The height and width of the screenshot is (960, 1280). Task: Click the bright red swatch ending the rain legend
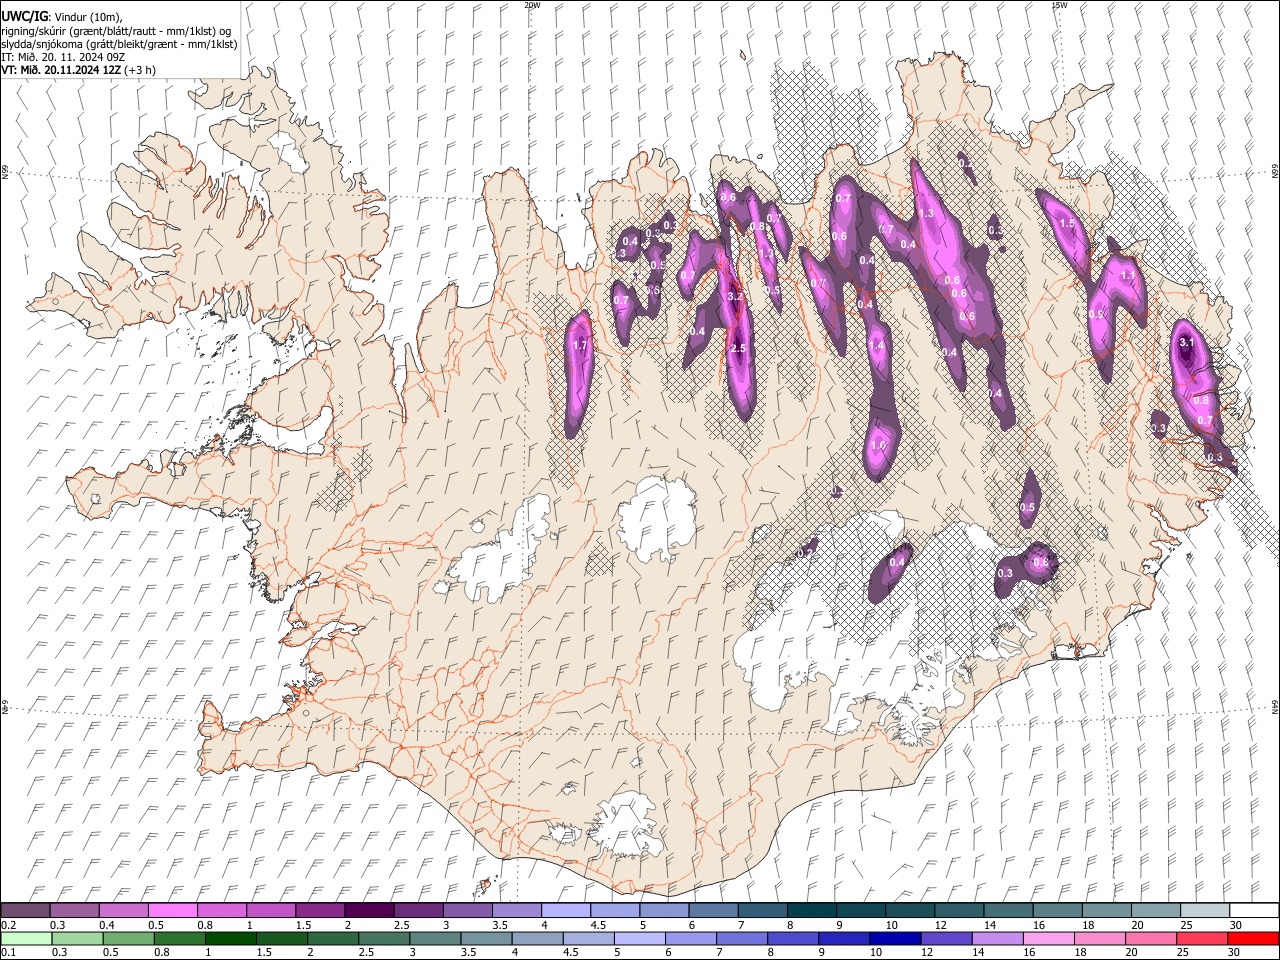(x=1252, y=938)
